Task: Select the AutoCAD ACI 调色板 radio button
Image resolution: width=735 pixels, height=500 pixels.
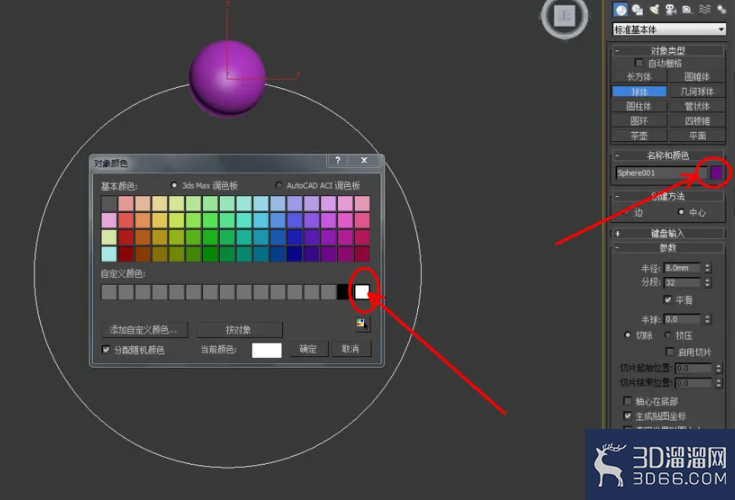Action: [279, 185]
